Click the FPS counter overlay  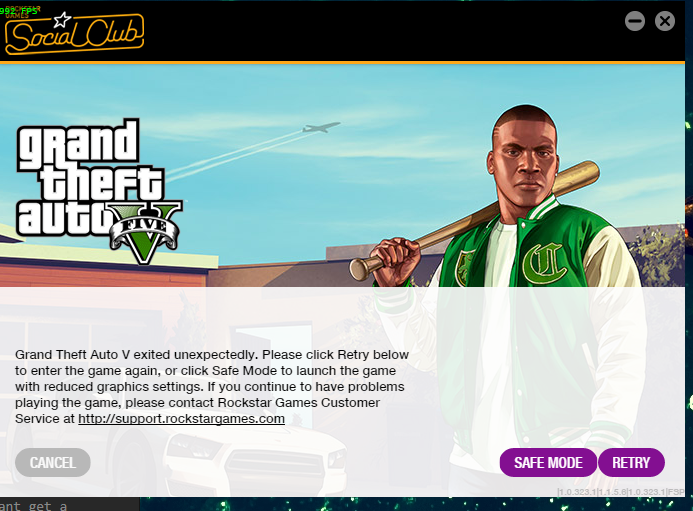point(19,11)
